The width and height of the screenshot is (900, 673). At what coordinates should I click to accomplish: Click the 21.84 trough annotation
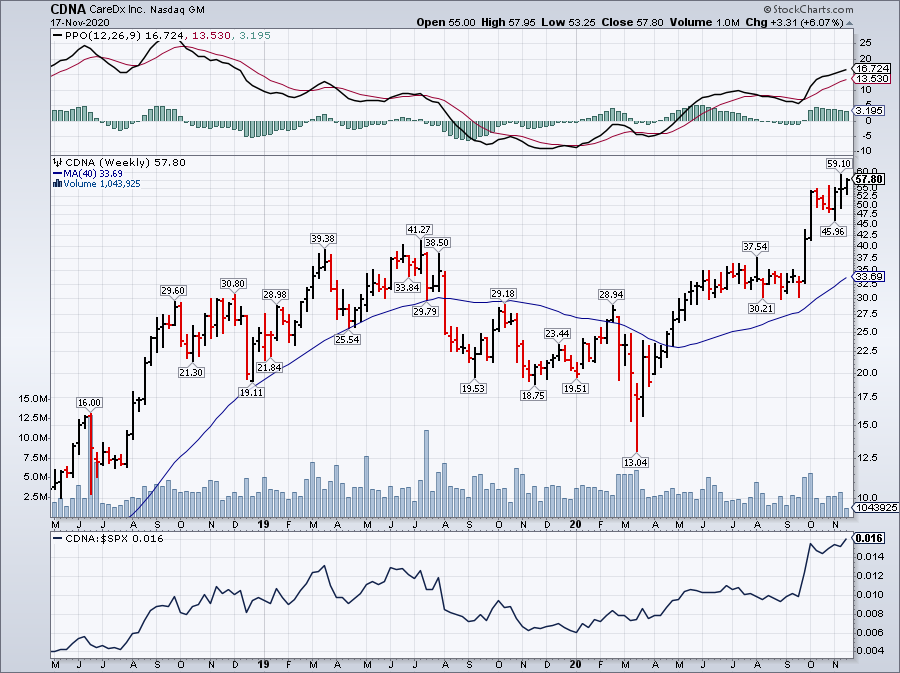click(x=269, y=367)
